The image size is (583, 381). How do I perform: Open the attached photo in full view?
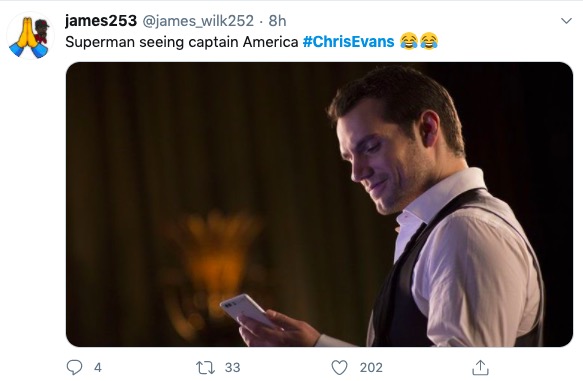(319, 204)
